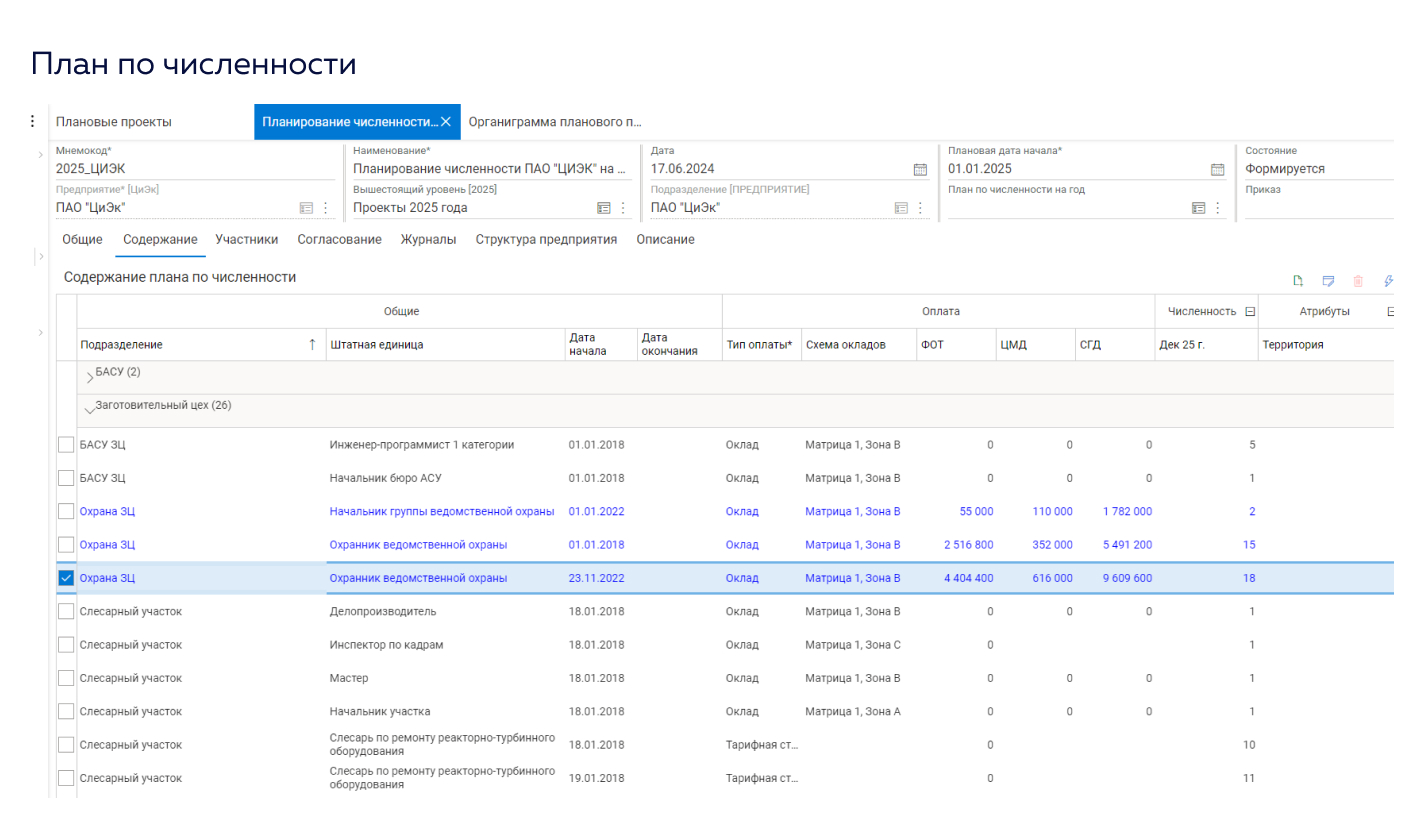Image resolution: width=1424 pixels, height=827 pixels.
Task: Click the edit record icon above the table
Action: click(x=1329, y=281)
